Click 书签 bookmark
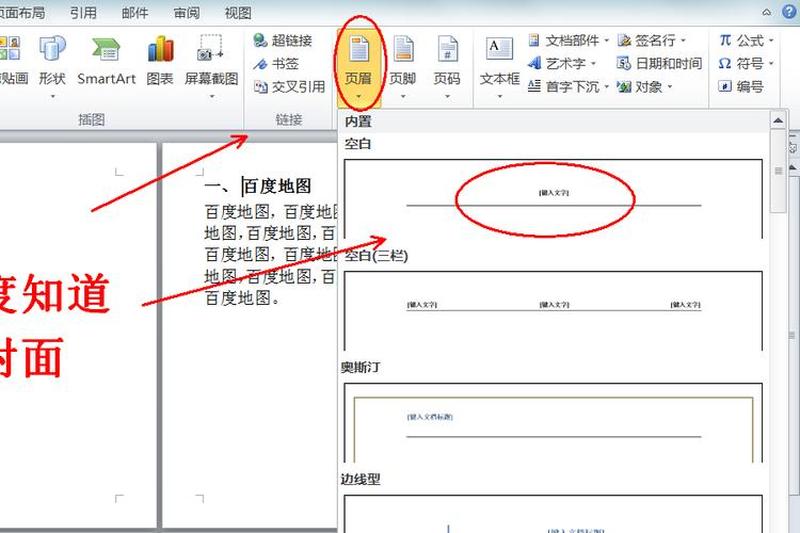The height and width of the screenshot is (533, 800). click(x=276, y=64)
